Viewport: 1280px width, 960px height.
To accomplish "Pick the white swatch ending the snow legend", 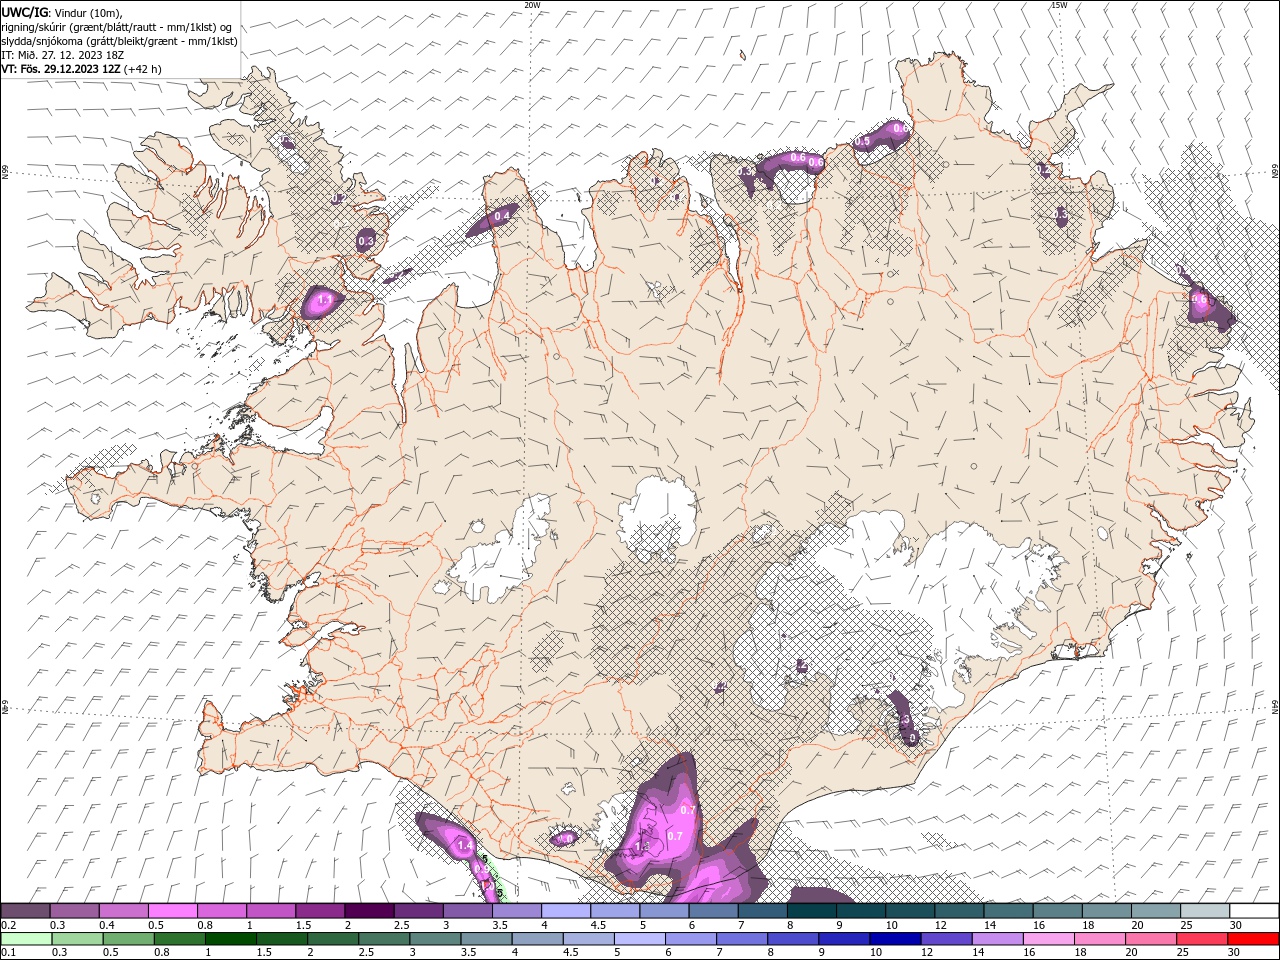I will (1254, 911).
